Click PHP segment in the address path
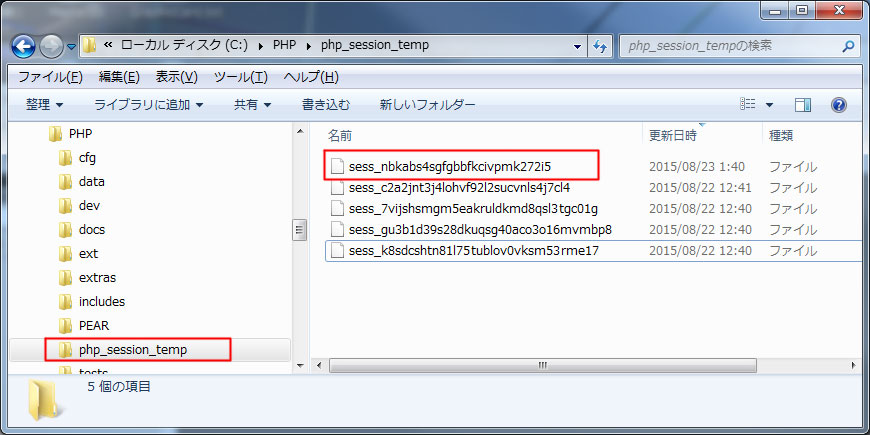The height and width of the screenshot is (435, 870). pos(284,45)
